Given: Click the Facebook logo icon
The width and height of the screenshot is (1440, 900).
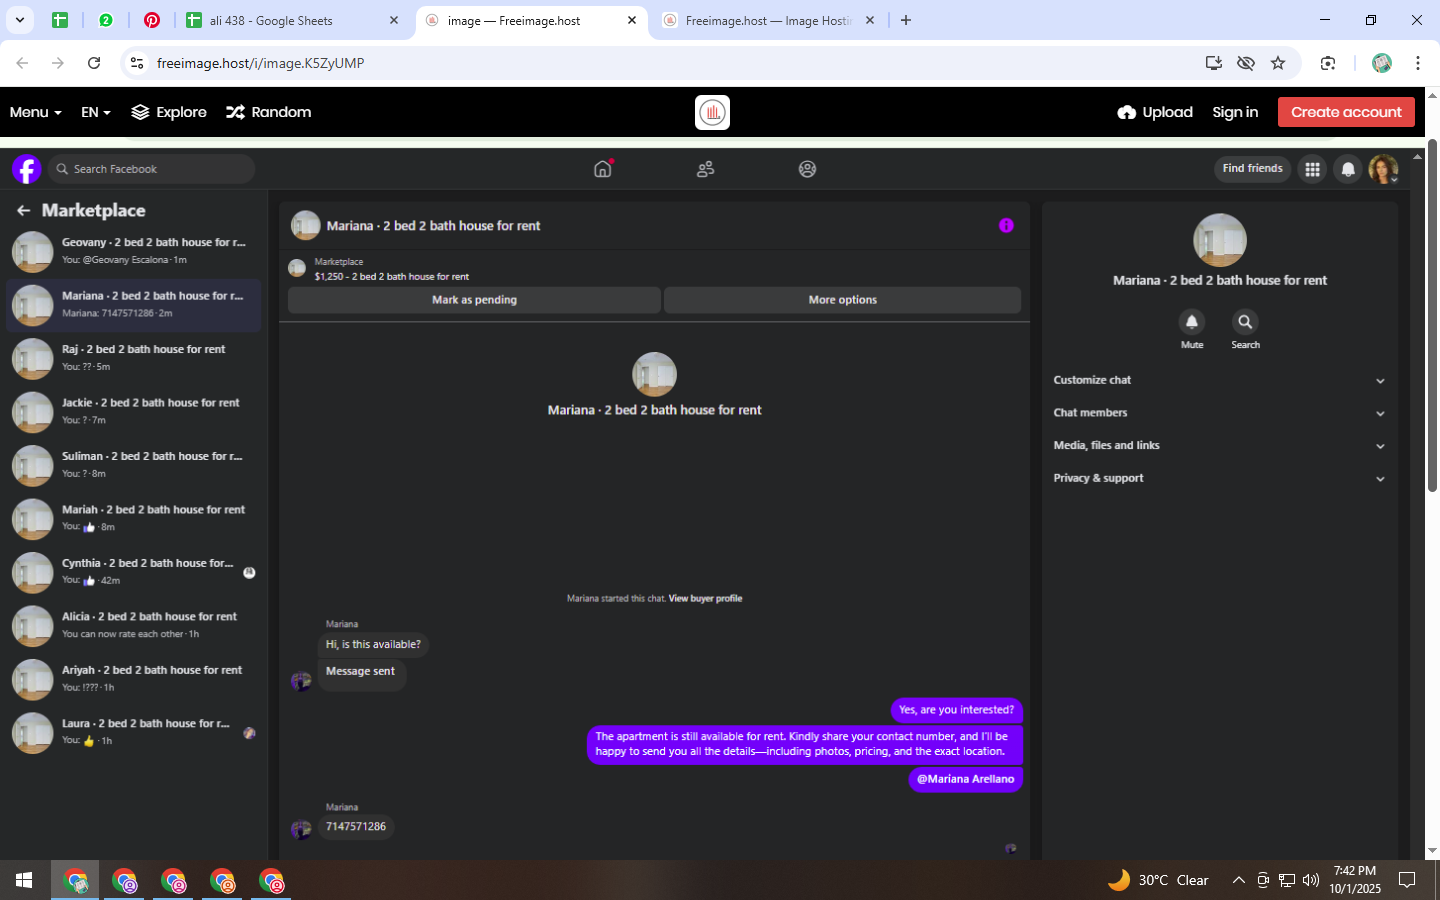Looking at the screenshot, I should click(x=27, y=169).
